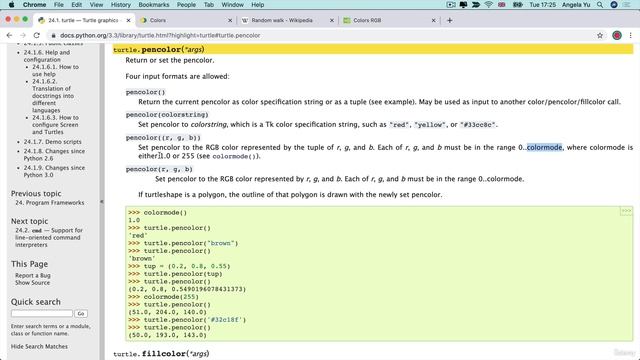Open the View menu

pyautogui.click(x=96, y=5)
